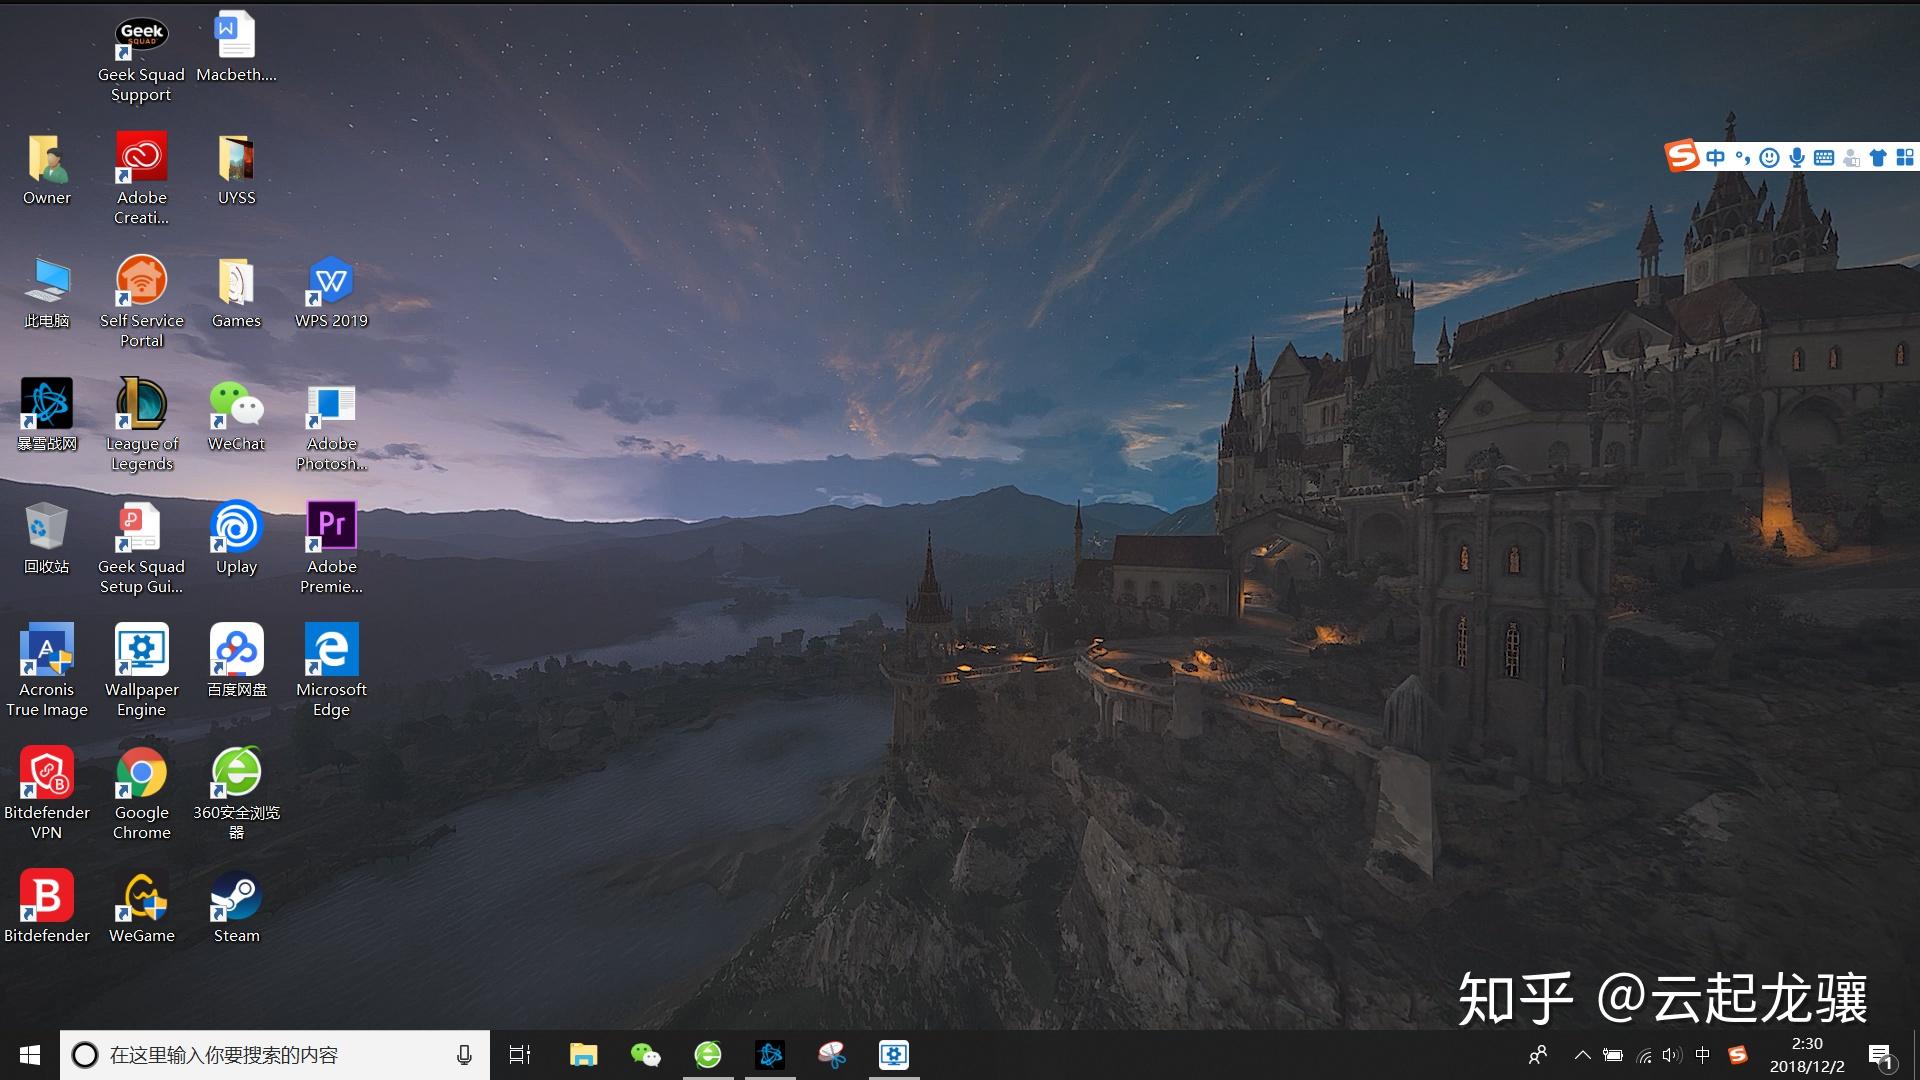This screenshot has width=1920, height=1080.
Task: Open File Explorer from taskbar
Action: (583, 1055)
